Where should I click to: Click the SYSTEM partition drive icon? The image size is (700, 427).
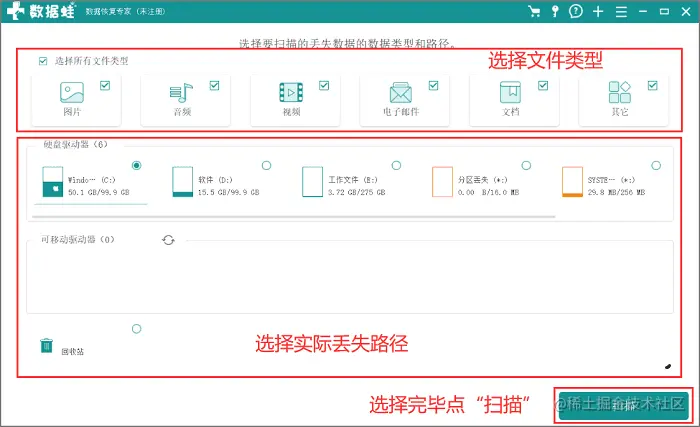coord(572,181)
